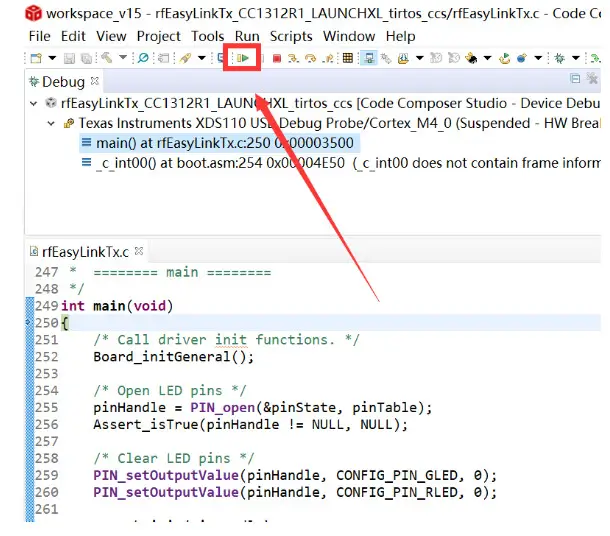Open the Project menu

pos(159,37)
